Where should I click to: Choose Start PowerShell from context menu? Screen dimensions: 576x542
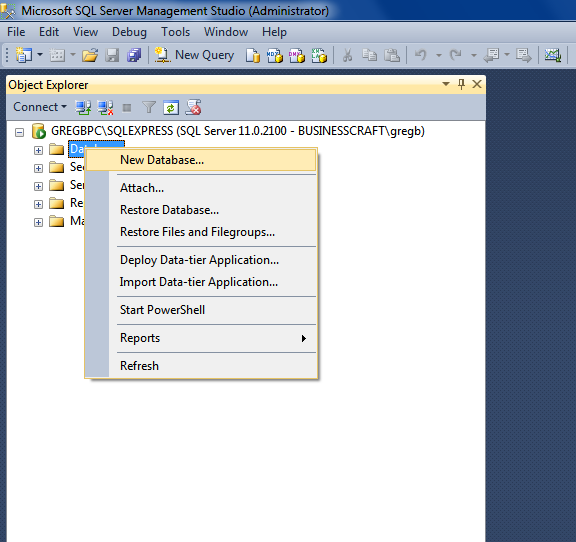click(x=201, y=310)
